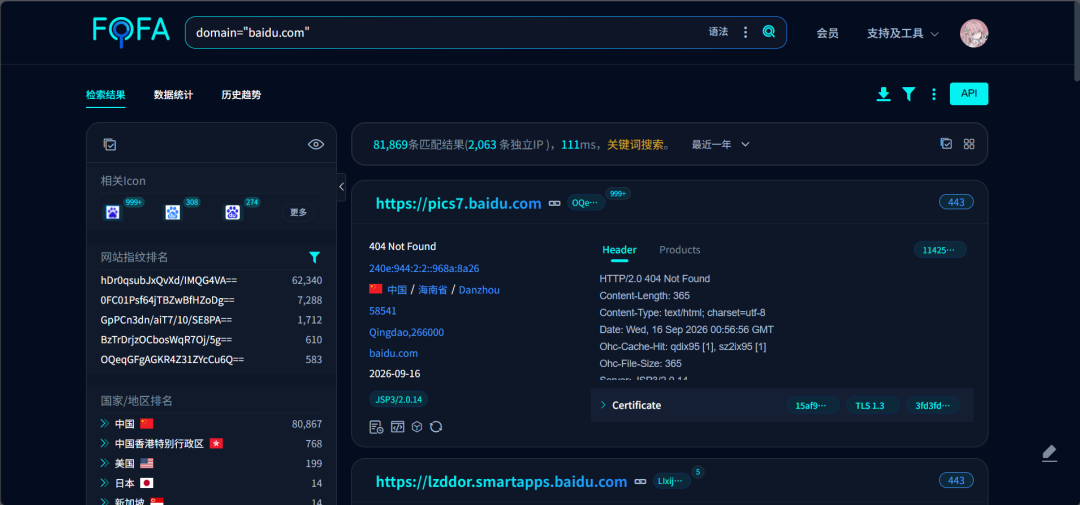Click the API button

click(969, 94)
